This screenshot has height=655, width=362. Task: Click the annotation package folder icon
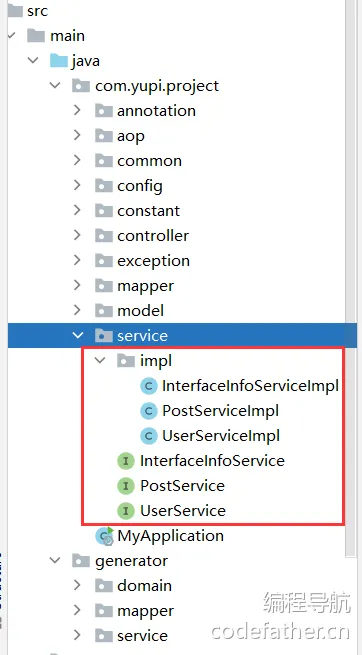click(x=104, y=111)
